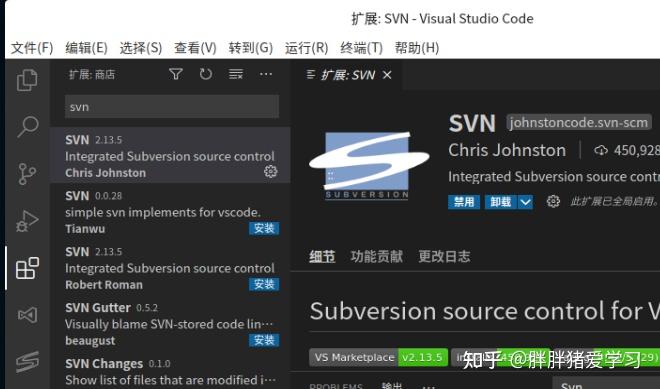Select SVN by Tianwu in list
660x389 pixels.
pos(170,211)
